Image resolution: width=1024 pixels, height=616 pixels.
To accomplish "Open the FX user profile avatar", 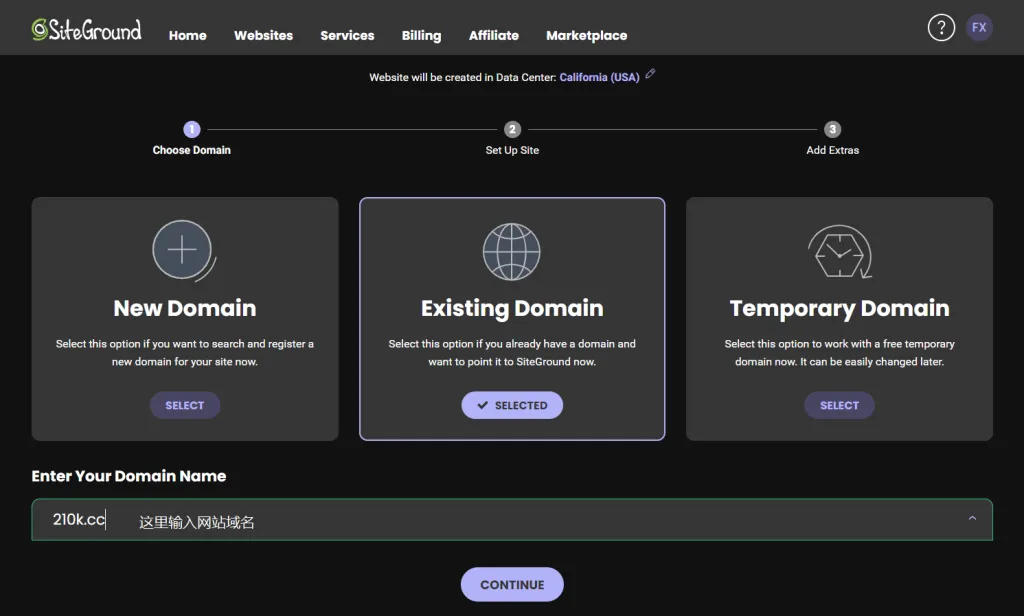I will (x=979, y=28).
